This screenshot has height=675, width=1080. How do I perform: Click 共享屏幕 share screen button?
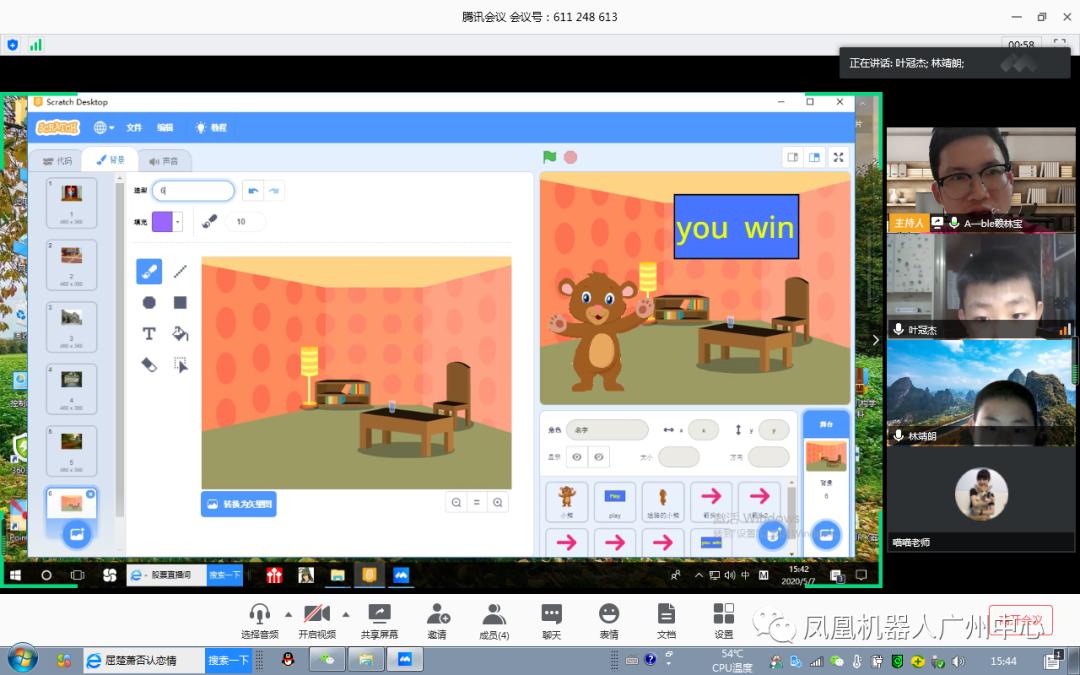tap(380, 621)
